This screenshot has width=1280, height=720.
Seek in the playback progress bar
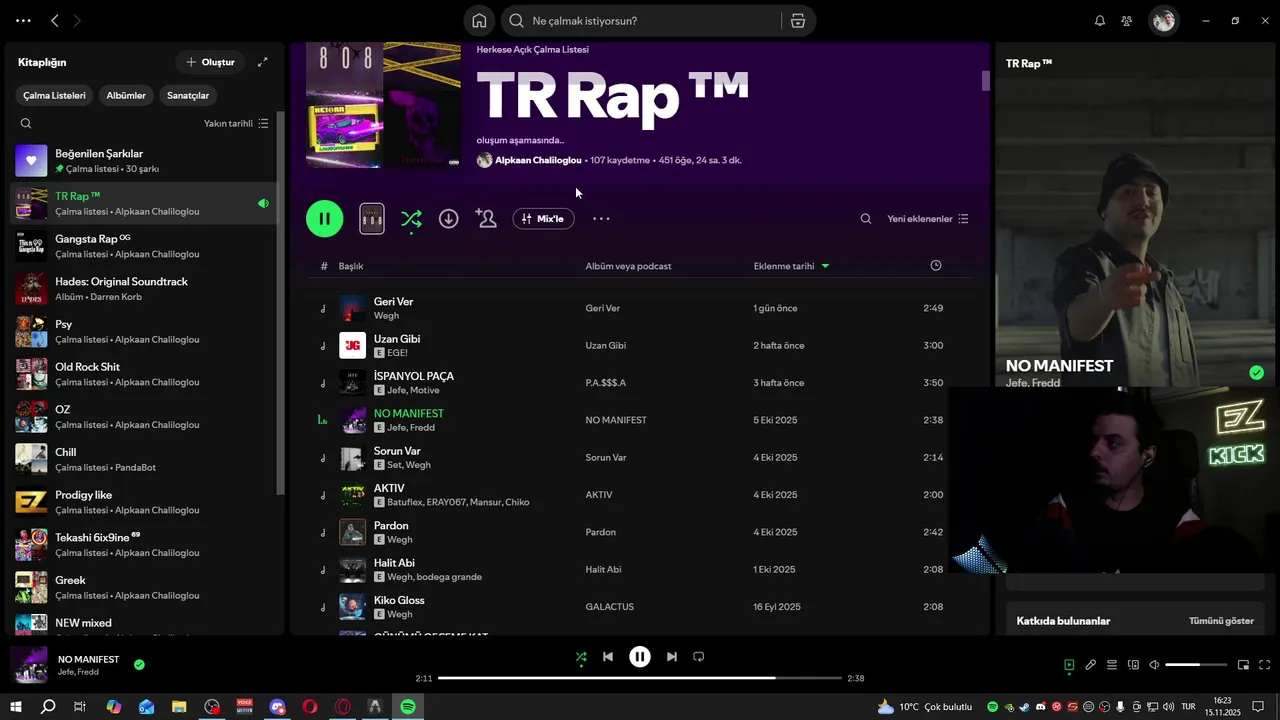pos(640,678)
